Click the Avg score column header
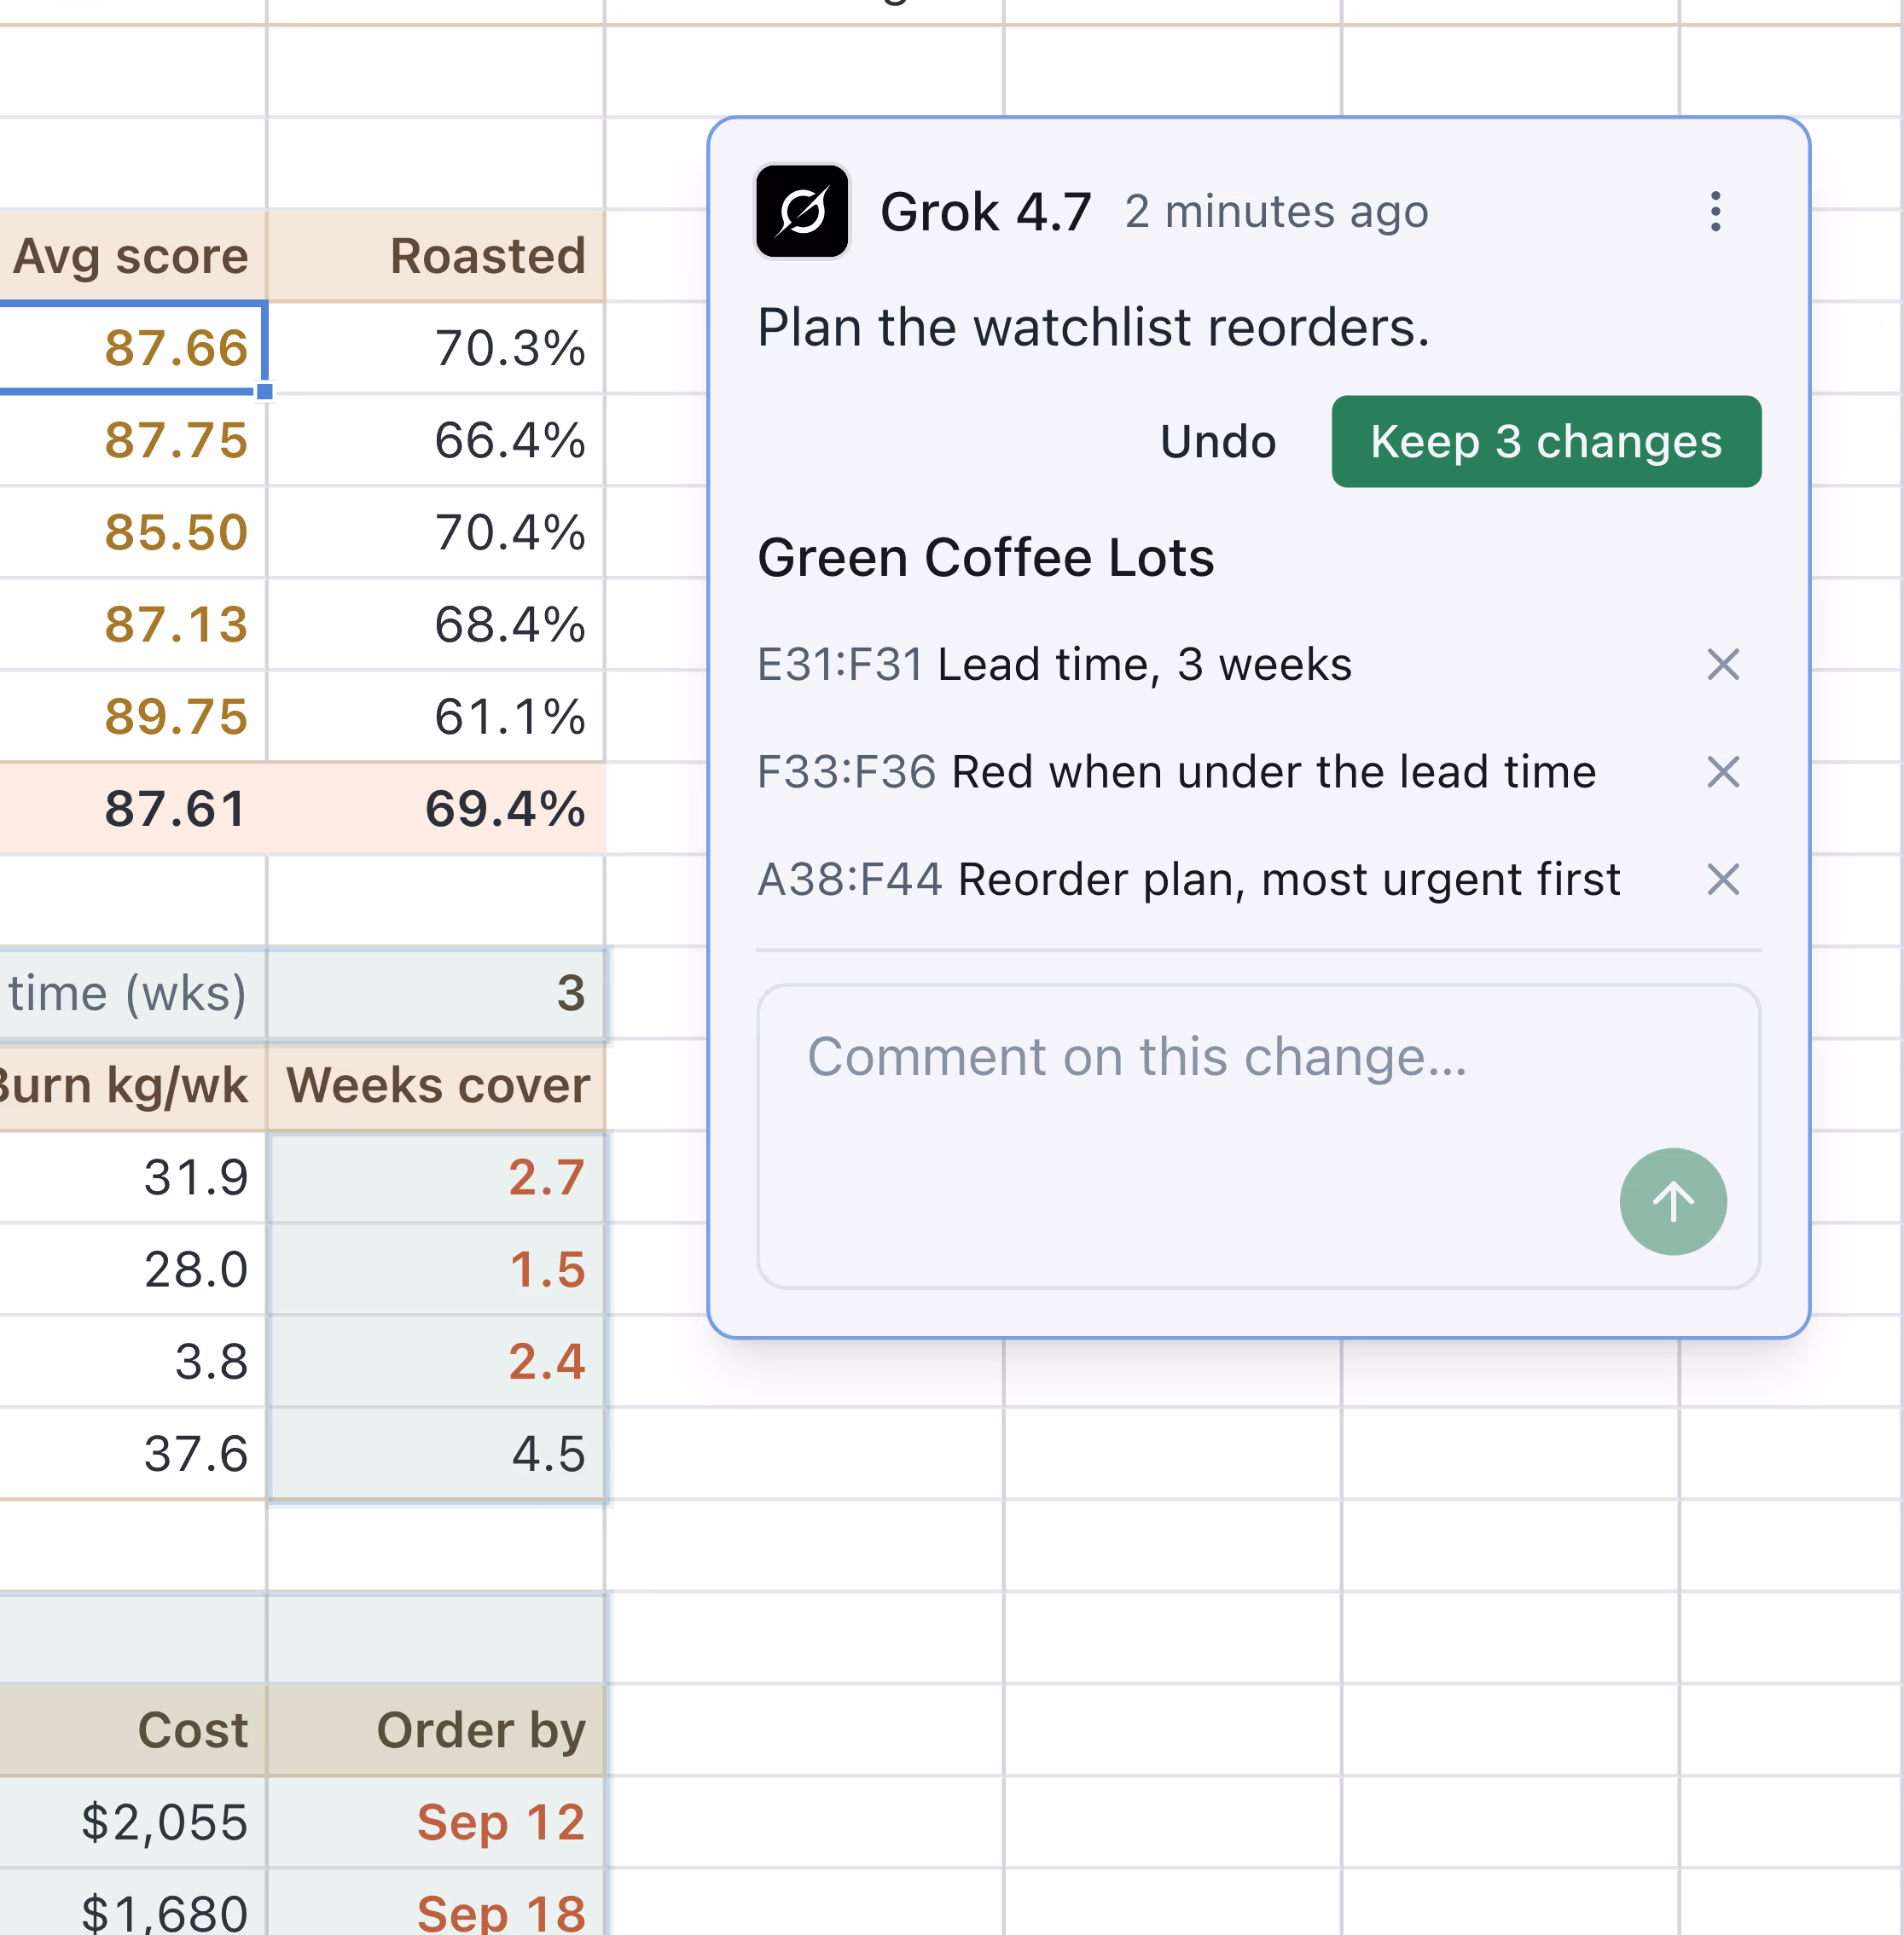1904x1935 pixels. [132, 256]
